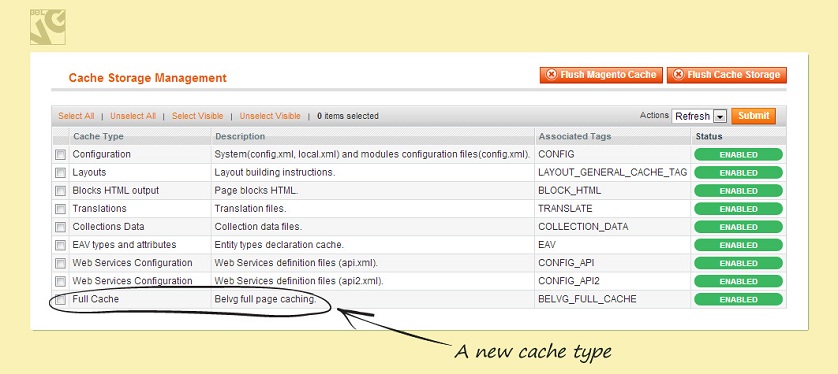838x374 pixels.
Task: Check the Blocks HTML output checkbox
Action: 60,191
